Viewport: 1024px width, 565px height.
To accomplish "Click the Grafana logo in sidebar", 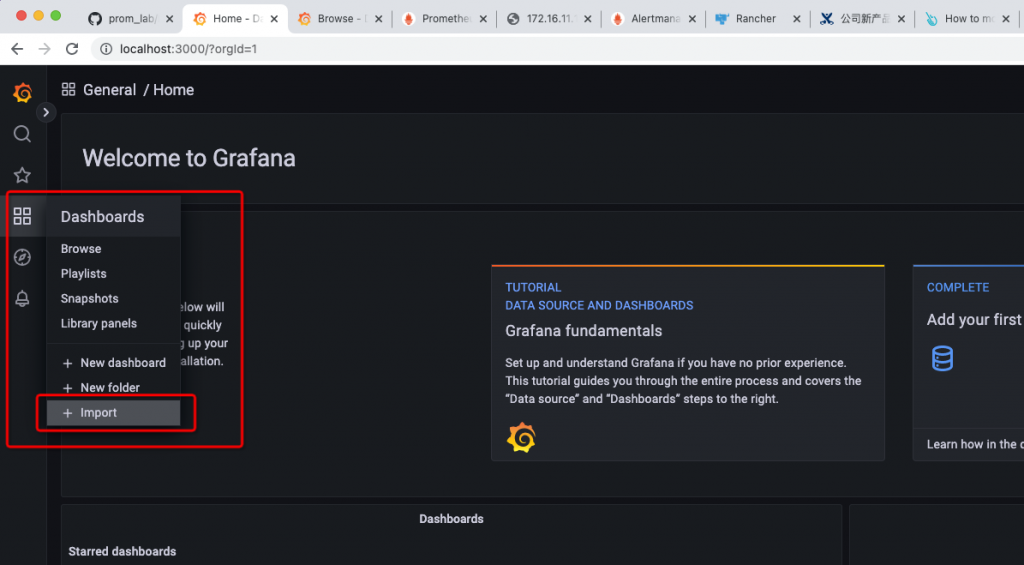I will pyautogui.click(x=23, y=93).
